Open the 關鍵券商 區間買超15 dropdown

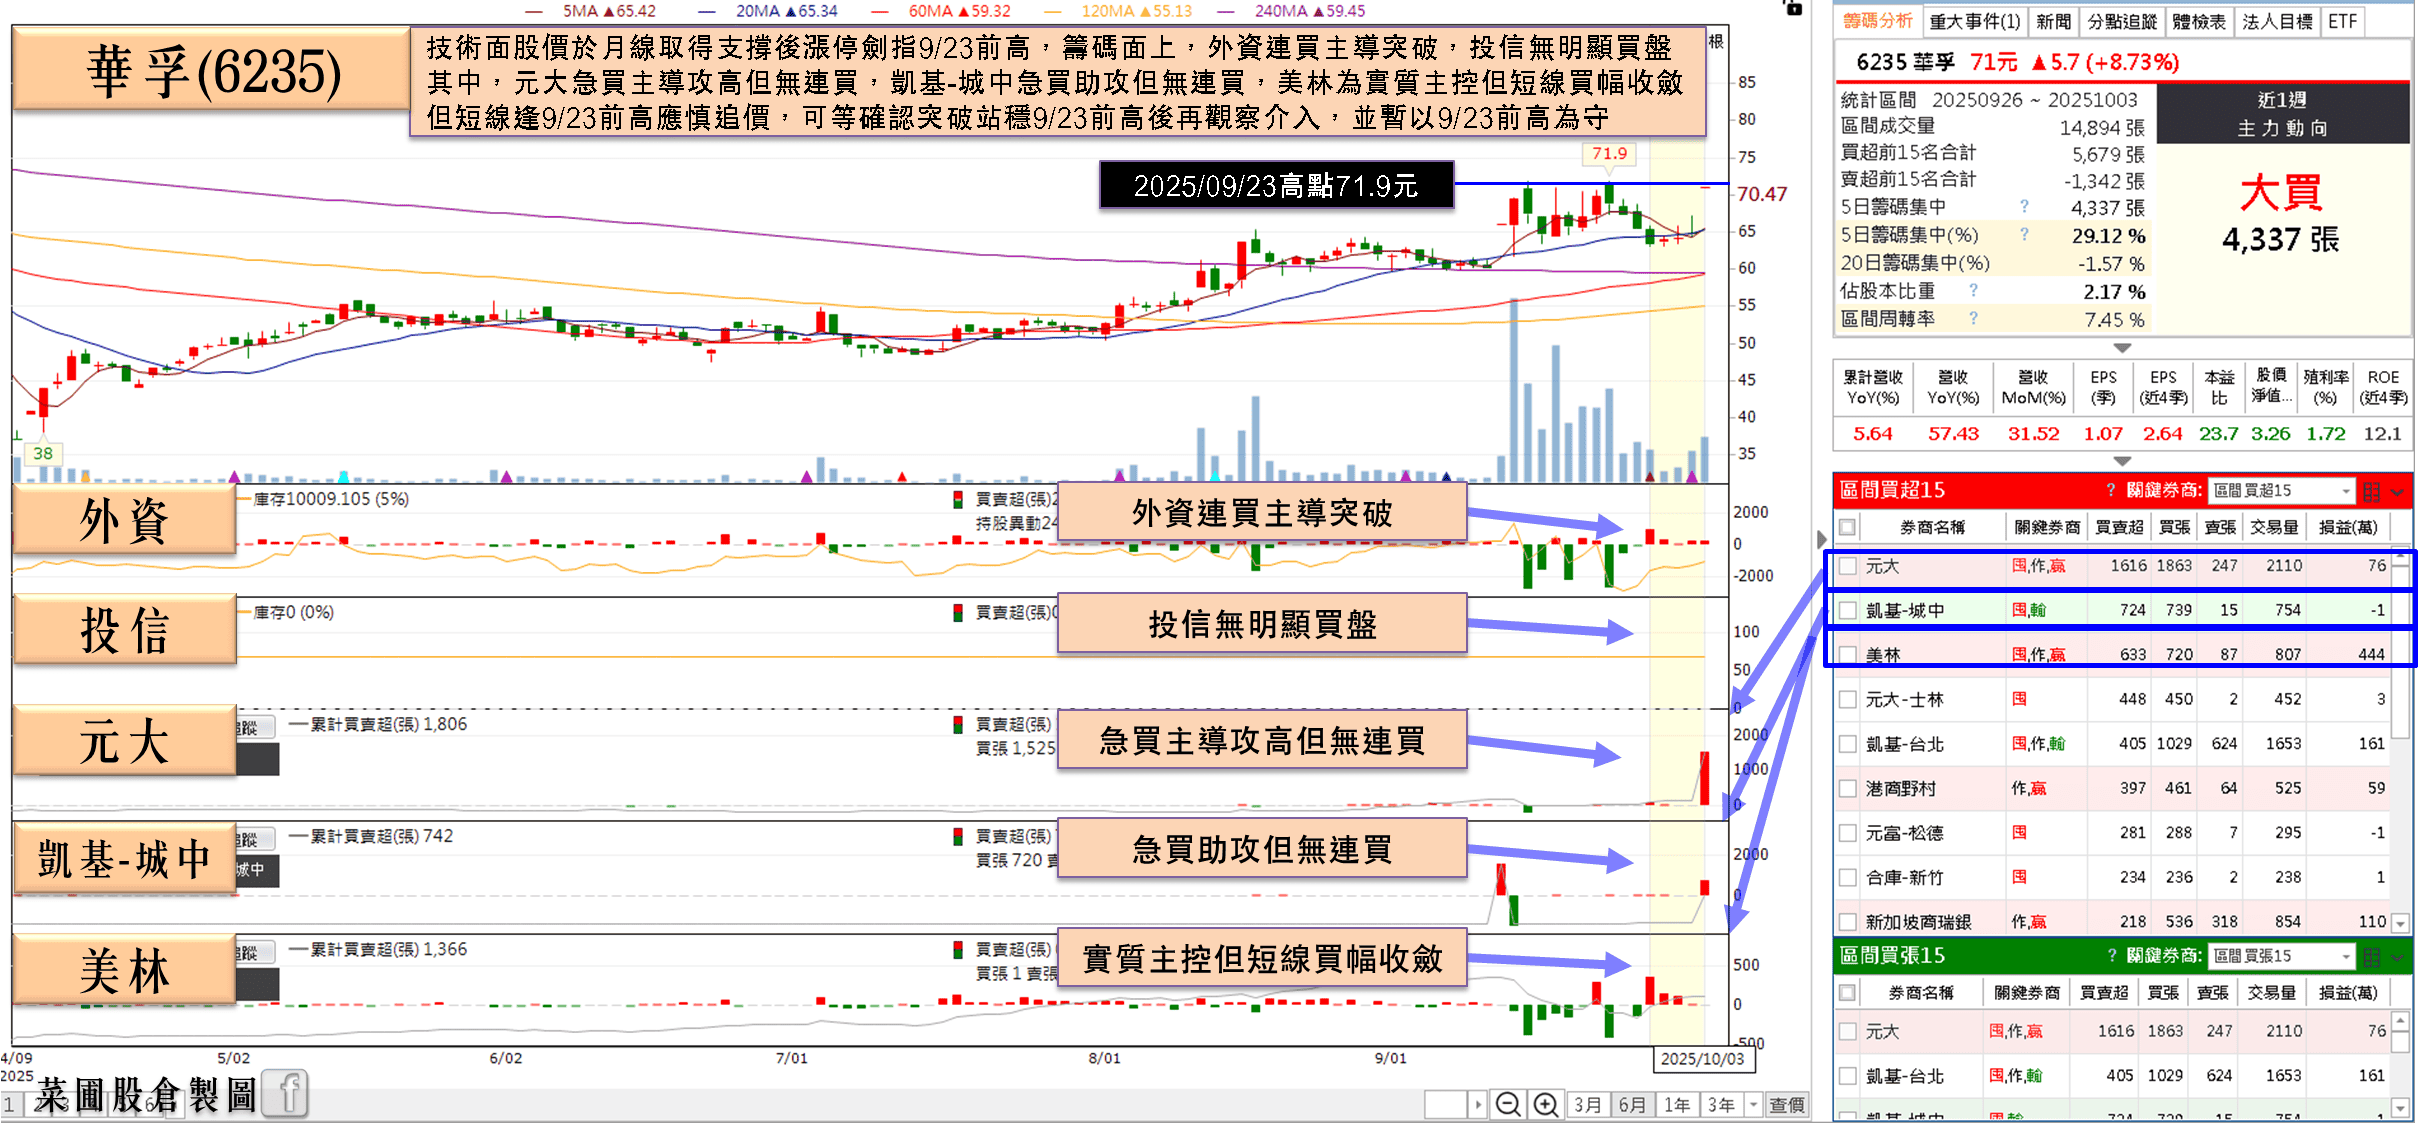pos(2346,491)
